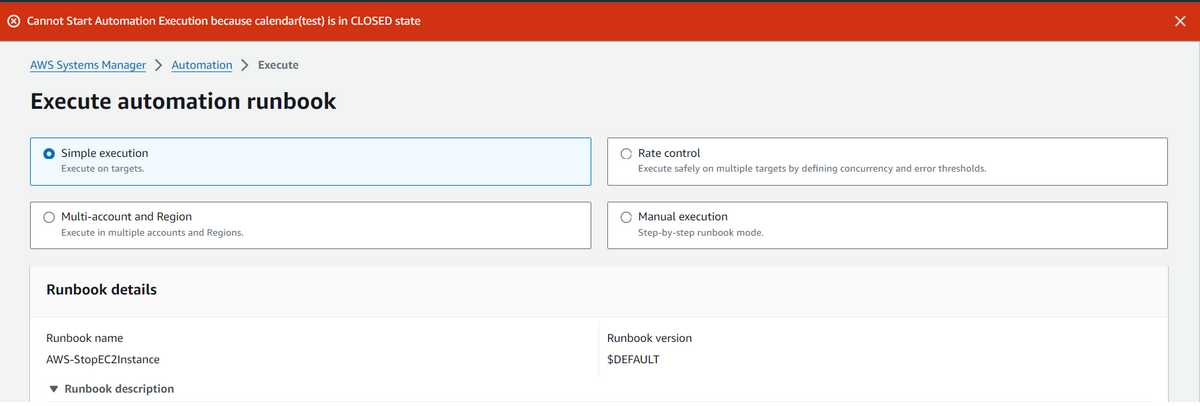Click the chevron after Automation breadcrumb
Screen dimensions: 1200x406
[x=245, y=66]
